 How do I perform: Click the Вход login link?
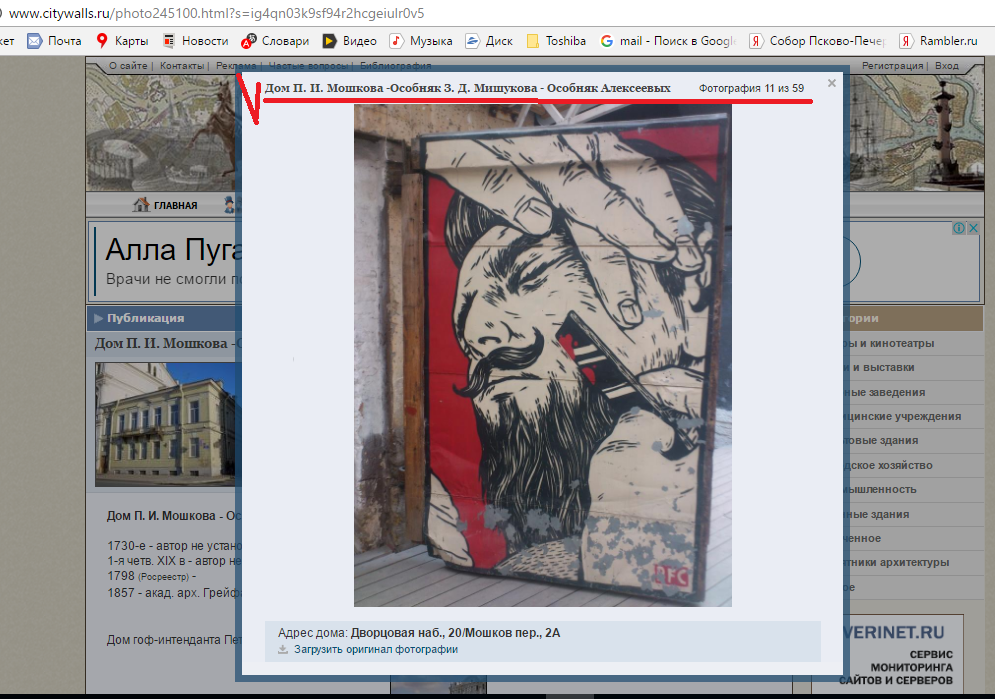click(947, 65)
